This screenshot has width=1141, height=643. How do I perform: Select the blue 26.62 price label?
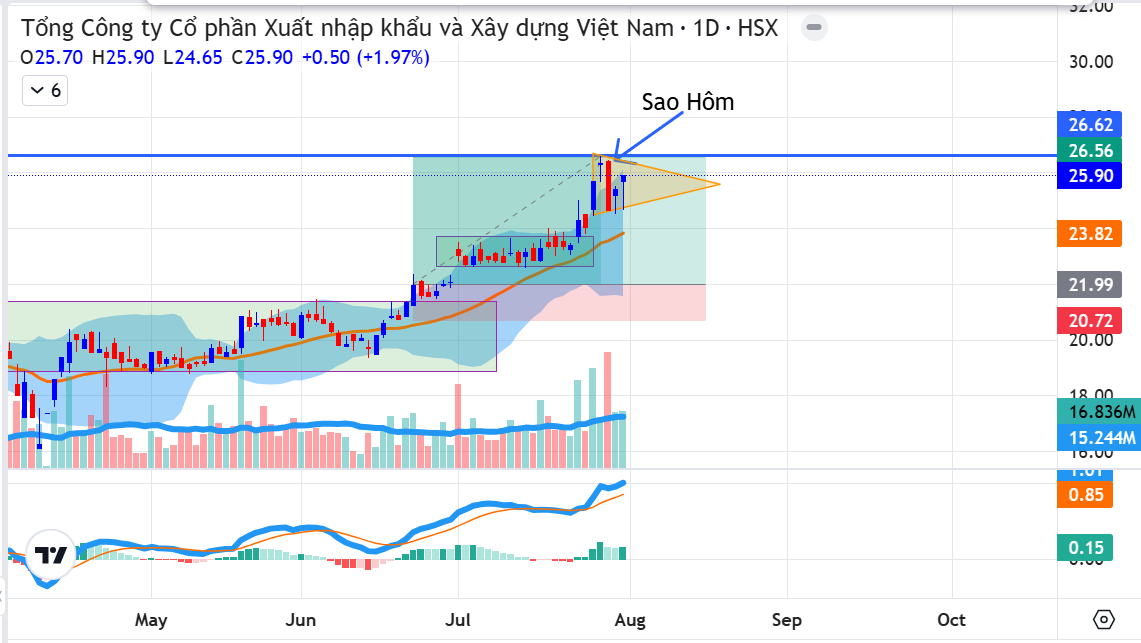[x=1090, y=124]
